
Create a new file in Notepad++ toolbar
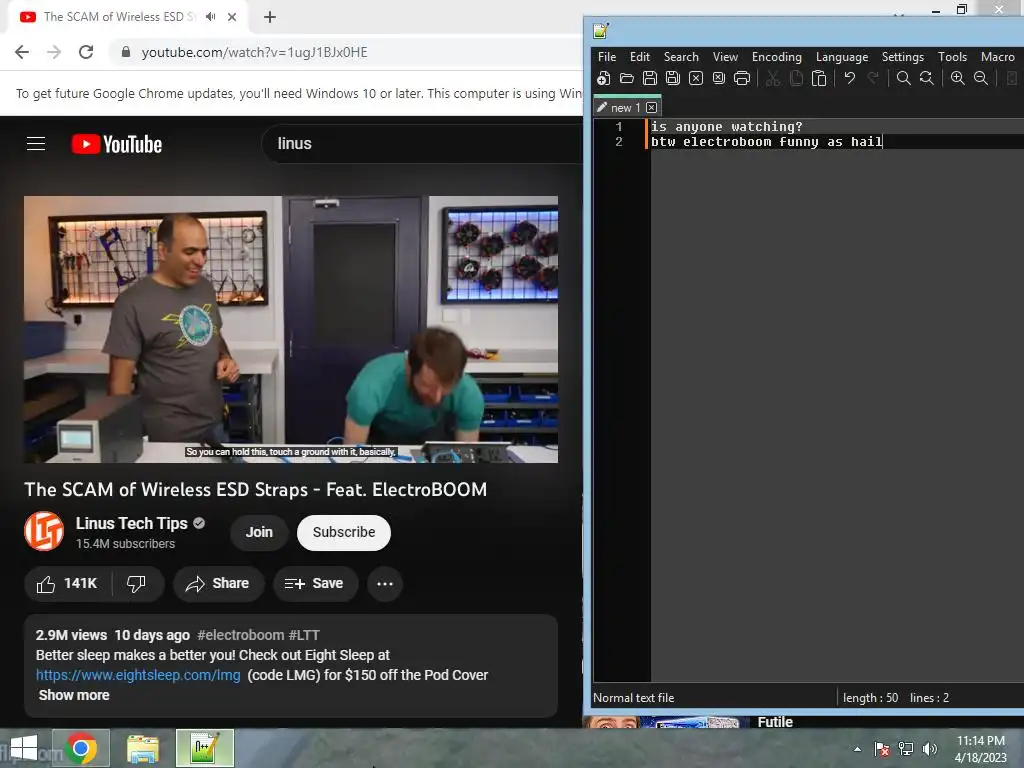603,78
